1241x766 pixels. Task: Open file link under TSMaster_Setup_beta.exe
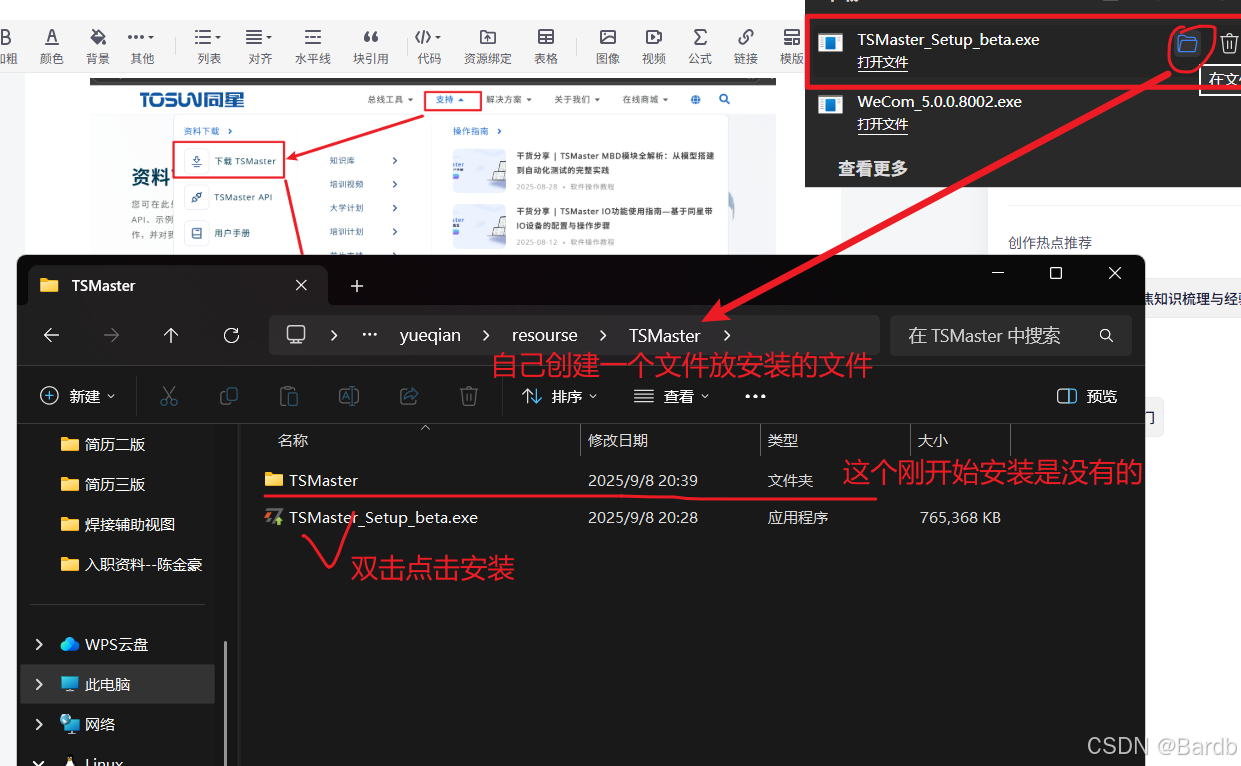(x=882, y=62)
